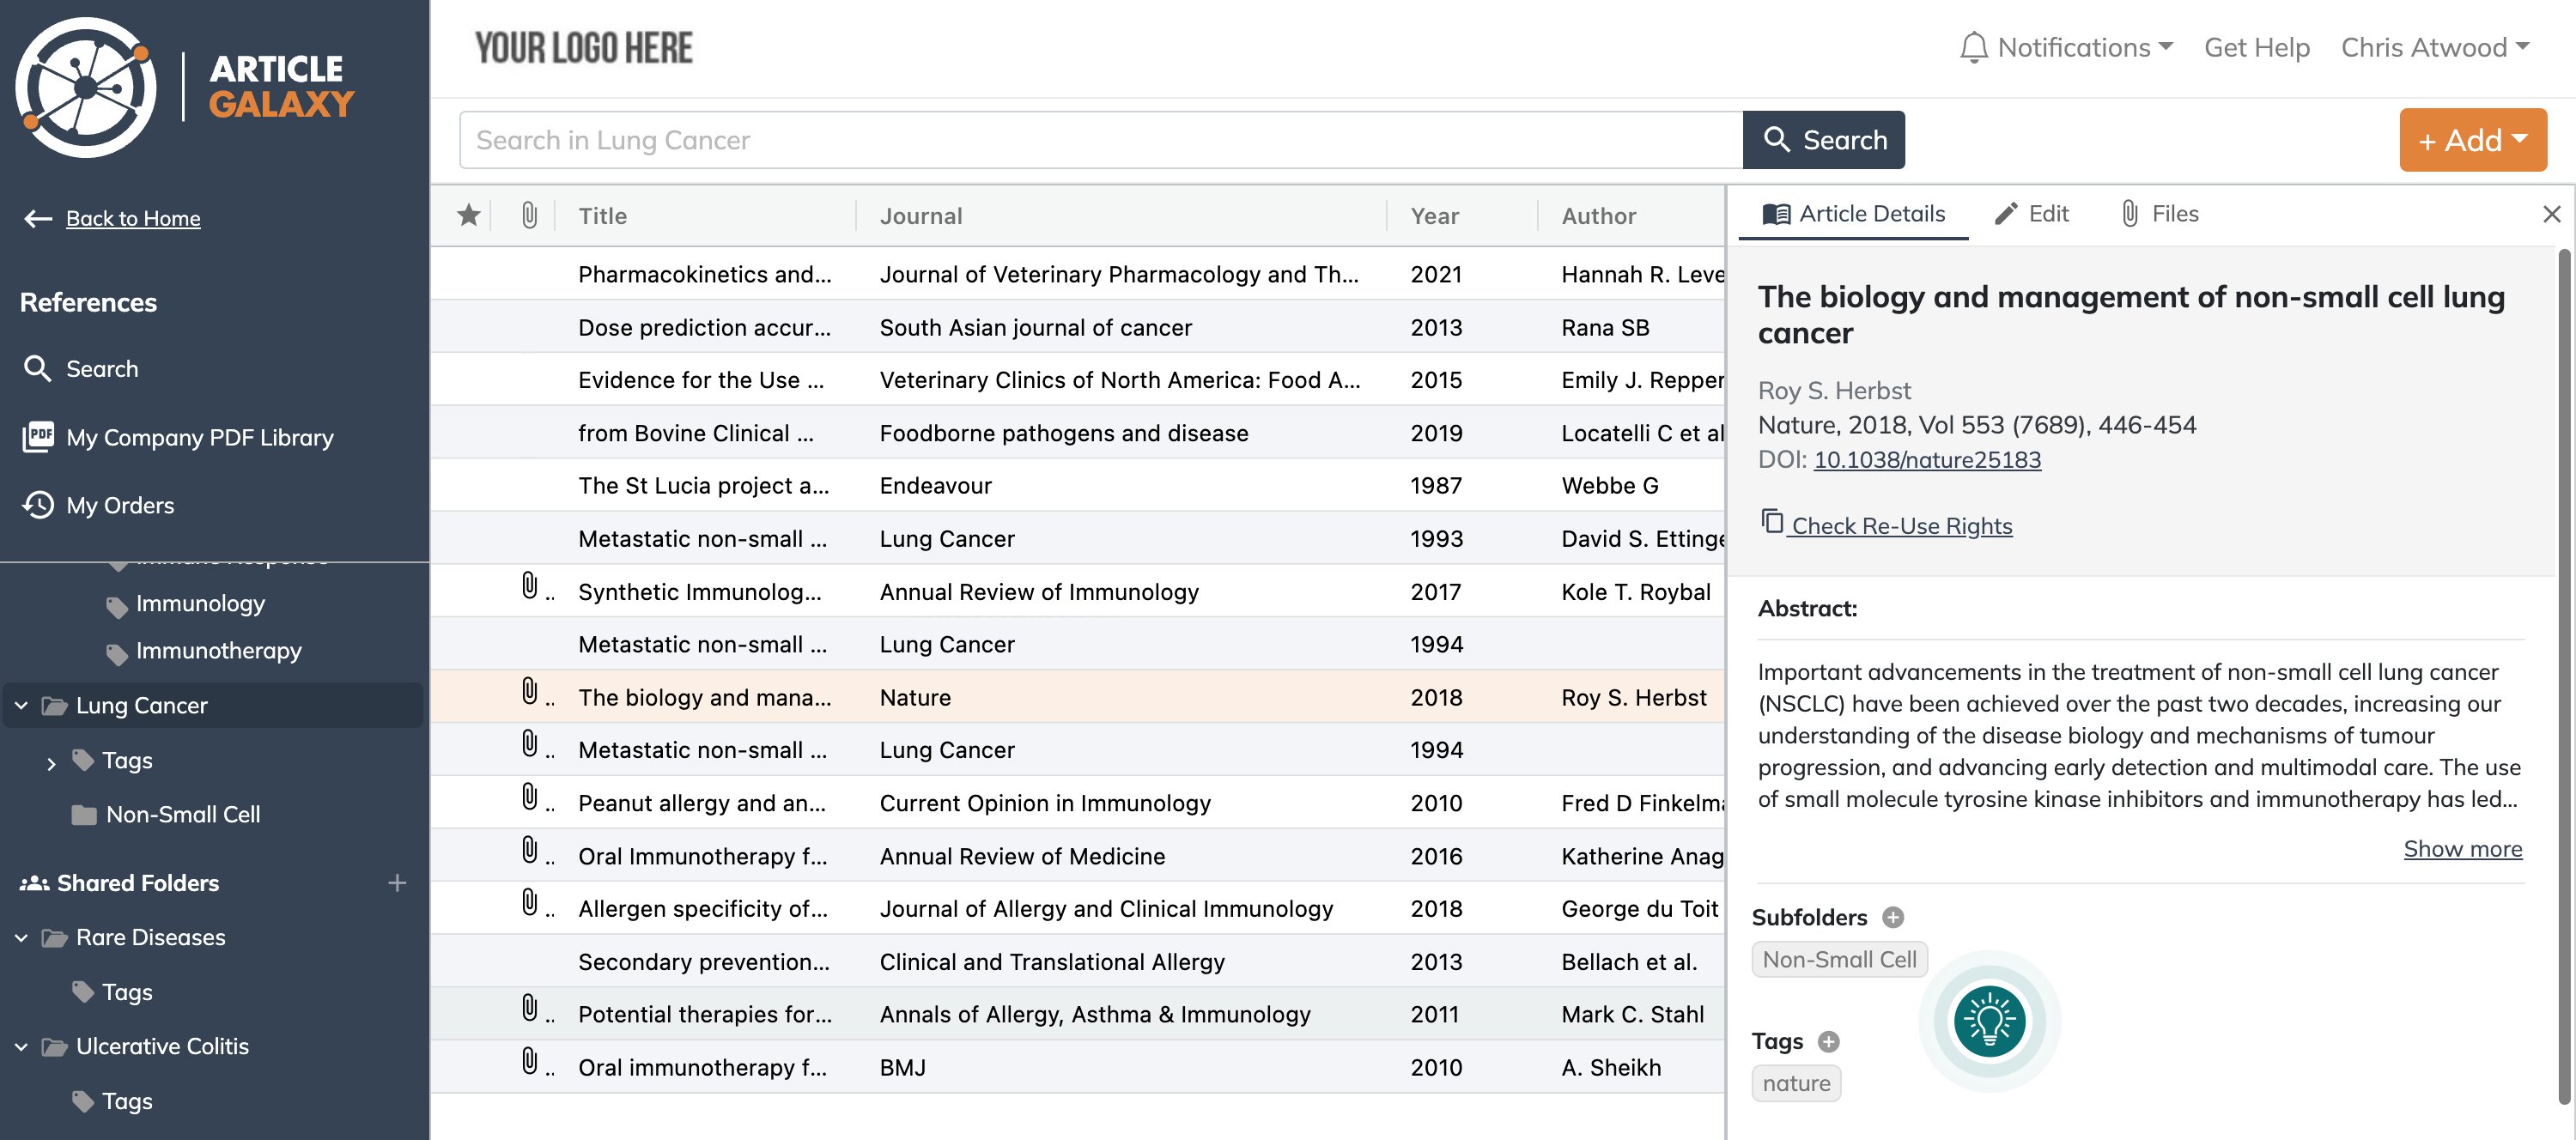
Task: Click the Shared Folders heading
Action: tap(138, 883)
